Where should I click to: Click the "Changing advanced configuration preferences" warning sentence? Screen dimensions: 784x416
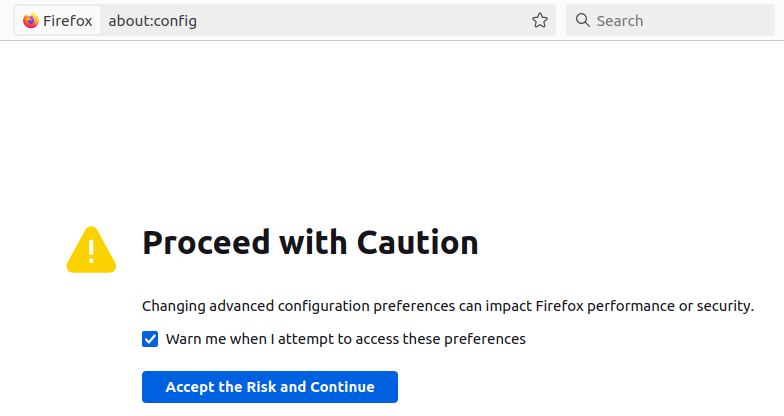pos(448,306)
